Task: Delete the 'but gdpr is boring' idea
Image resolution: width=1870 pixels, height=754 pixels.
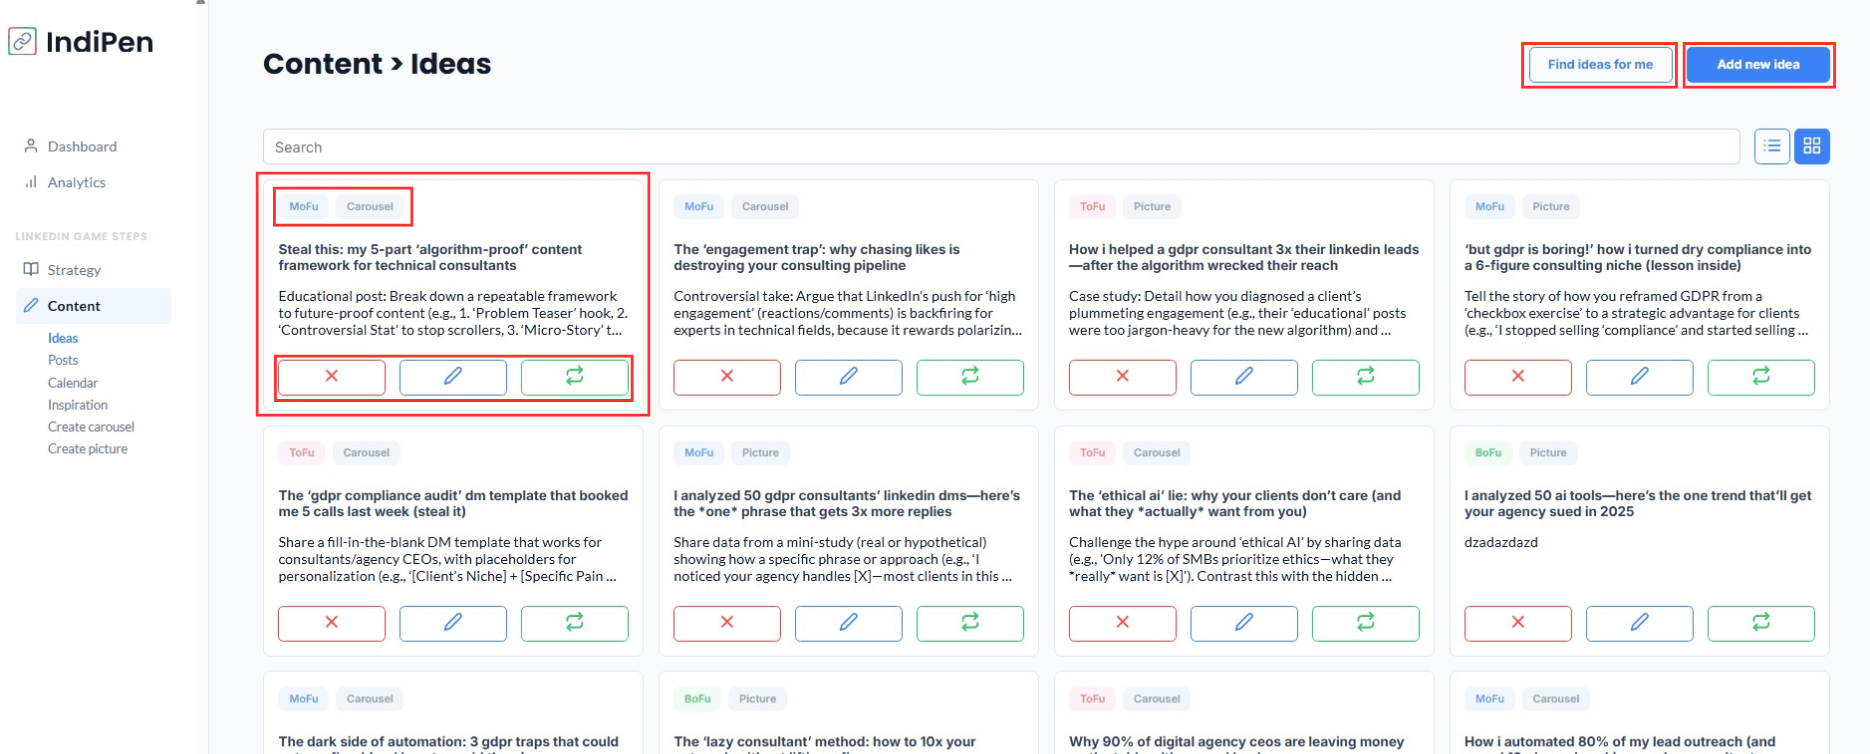Action: tap(1517, 377)
